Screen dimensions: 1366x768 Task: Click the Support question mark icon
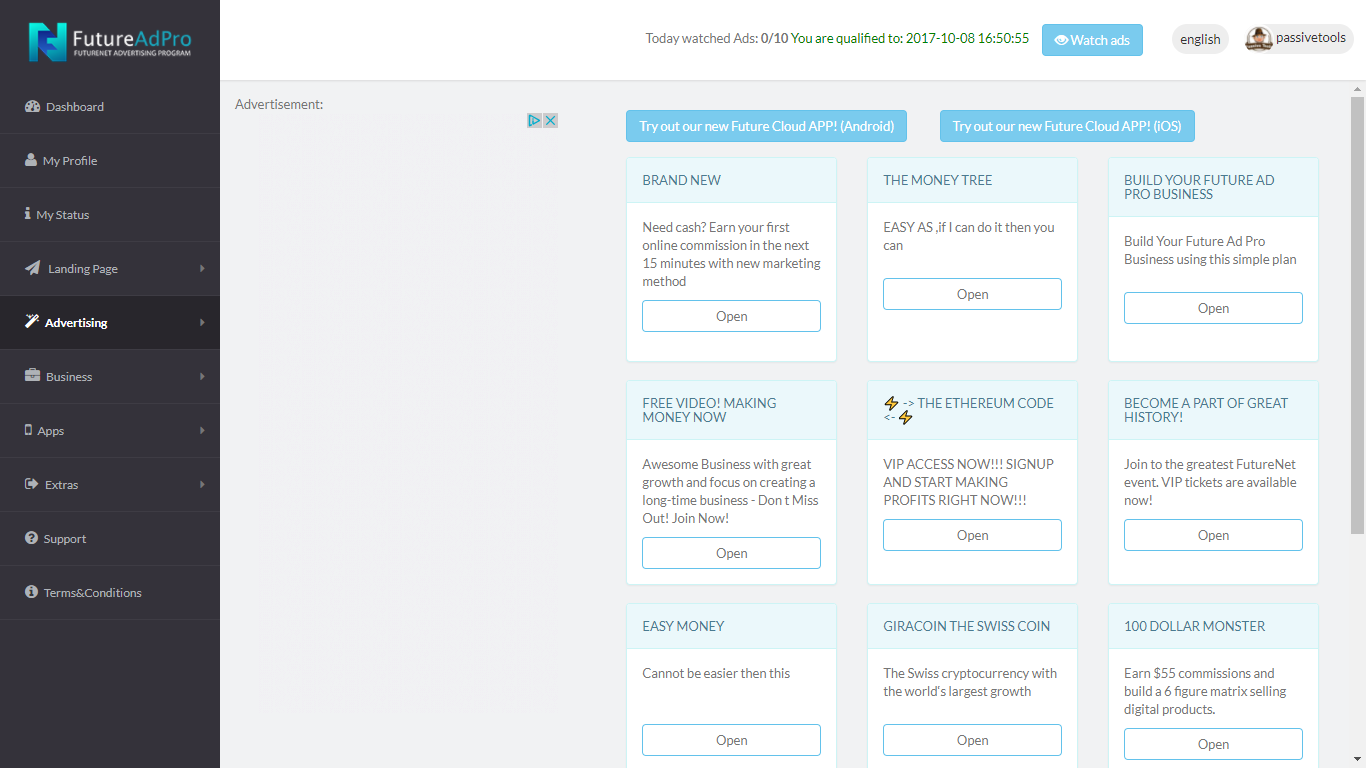32,538
